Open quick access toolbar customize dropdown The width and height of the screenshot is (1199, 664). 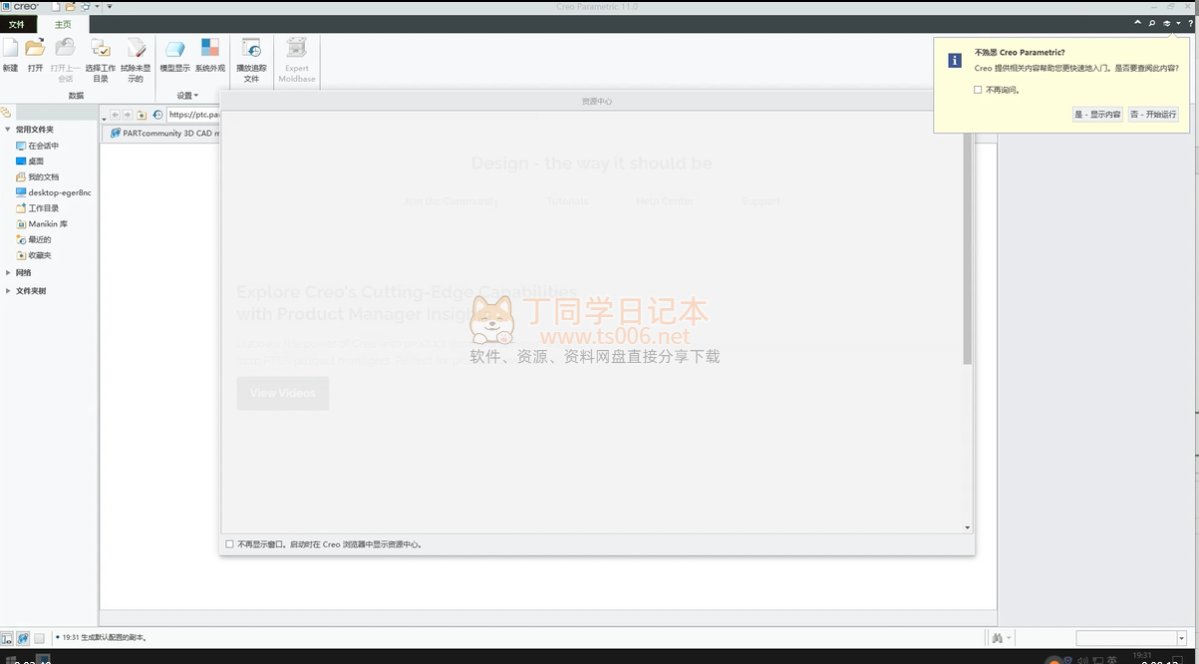point(109,7)
